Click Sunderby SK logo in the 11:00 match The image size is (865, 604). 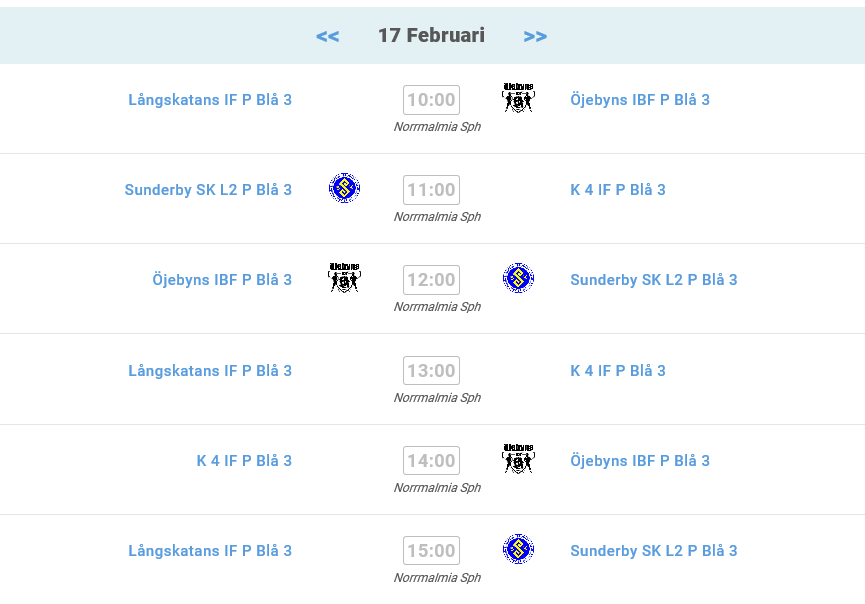pos(344,188)
